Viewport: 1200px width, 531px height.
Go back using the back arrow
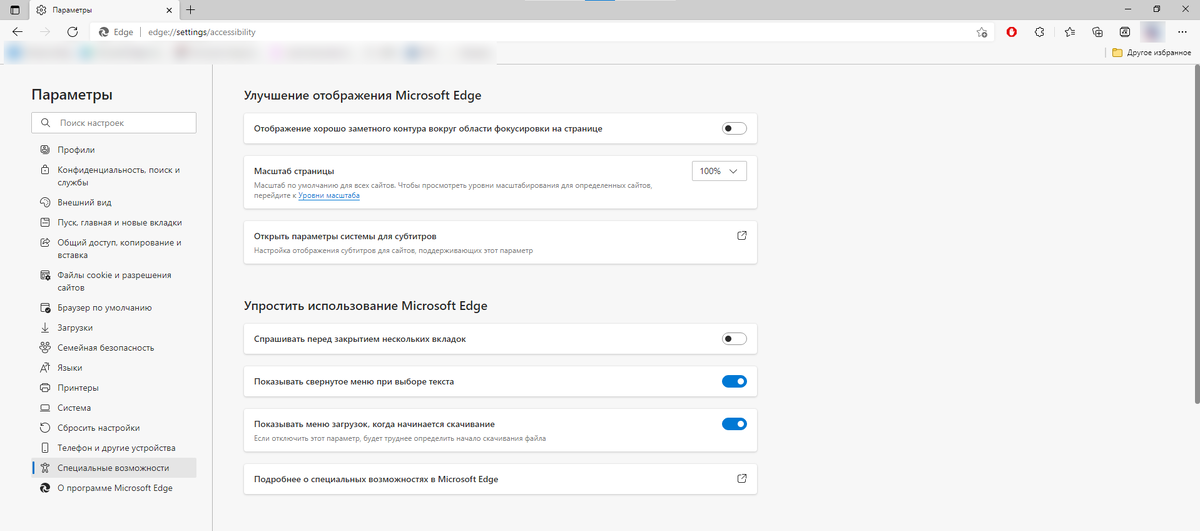pos(17,32)
